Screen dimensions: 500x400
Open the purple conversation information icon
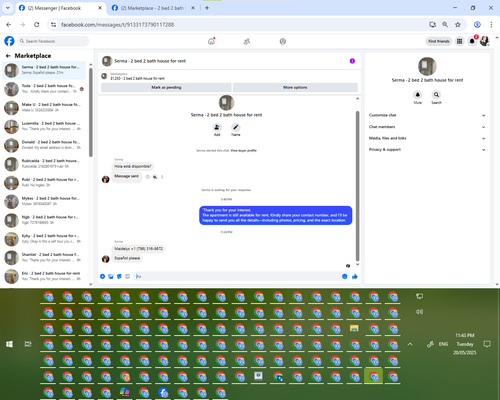[352, 61]
